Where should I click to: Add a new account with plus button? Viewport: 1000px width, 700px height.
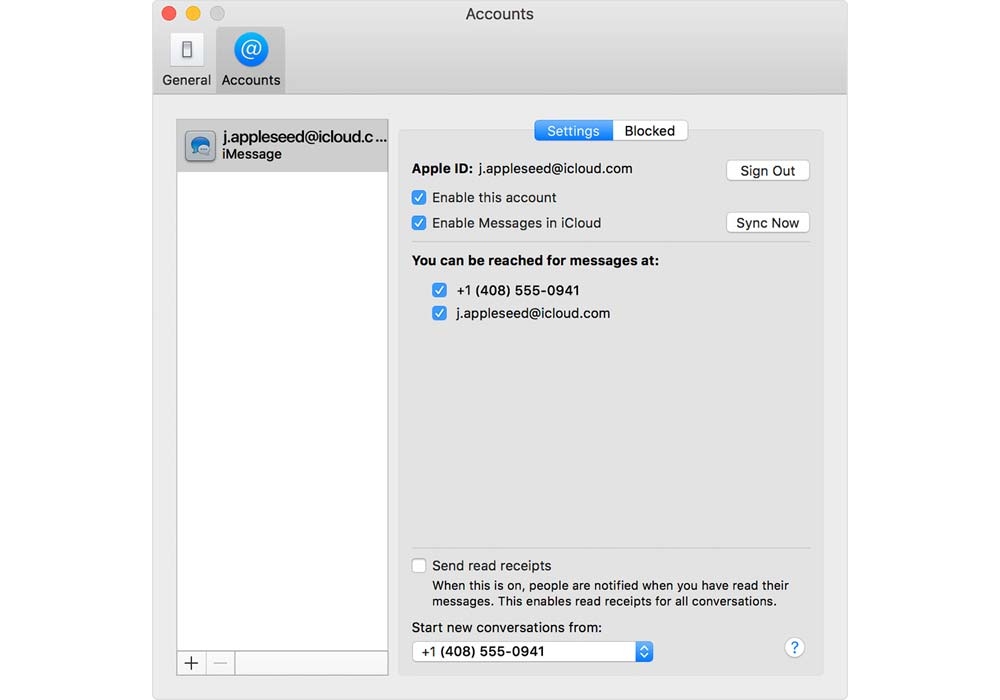[191, 663]
